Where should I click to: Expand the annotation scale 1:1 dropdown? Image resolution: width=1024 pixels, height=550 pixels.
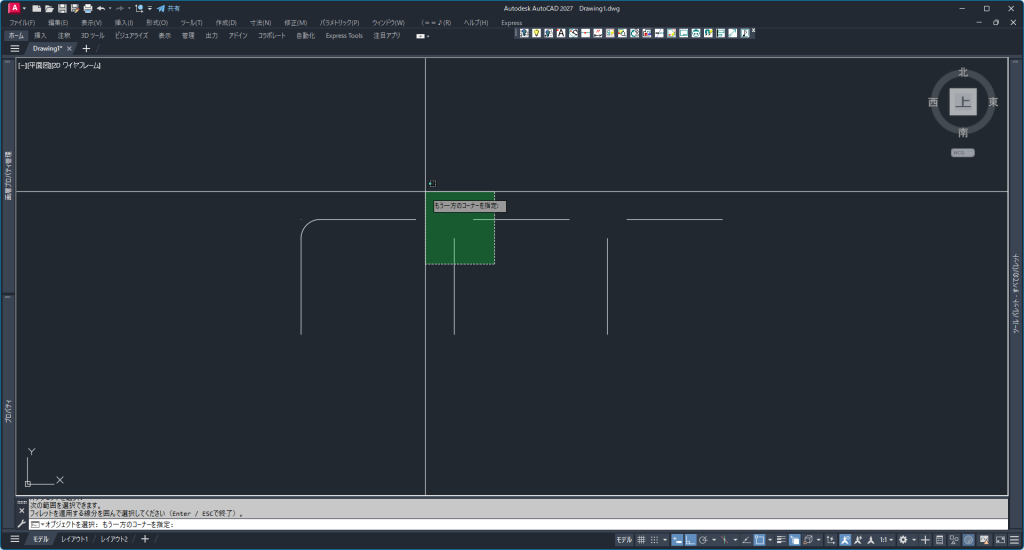coord(887,540)
